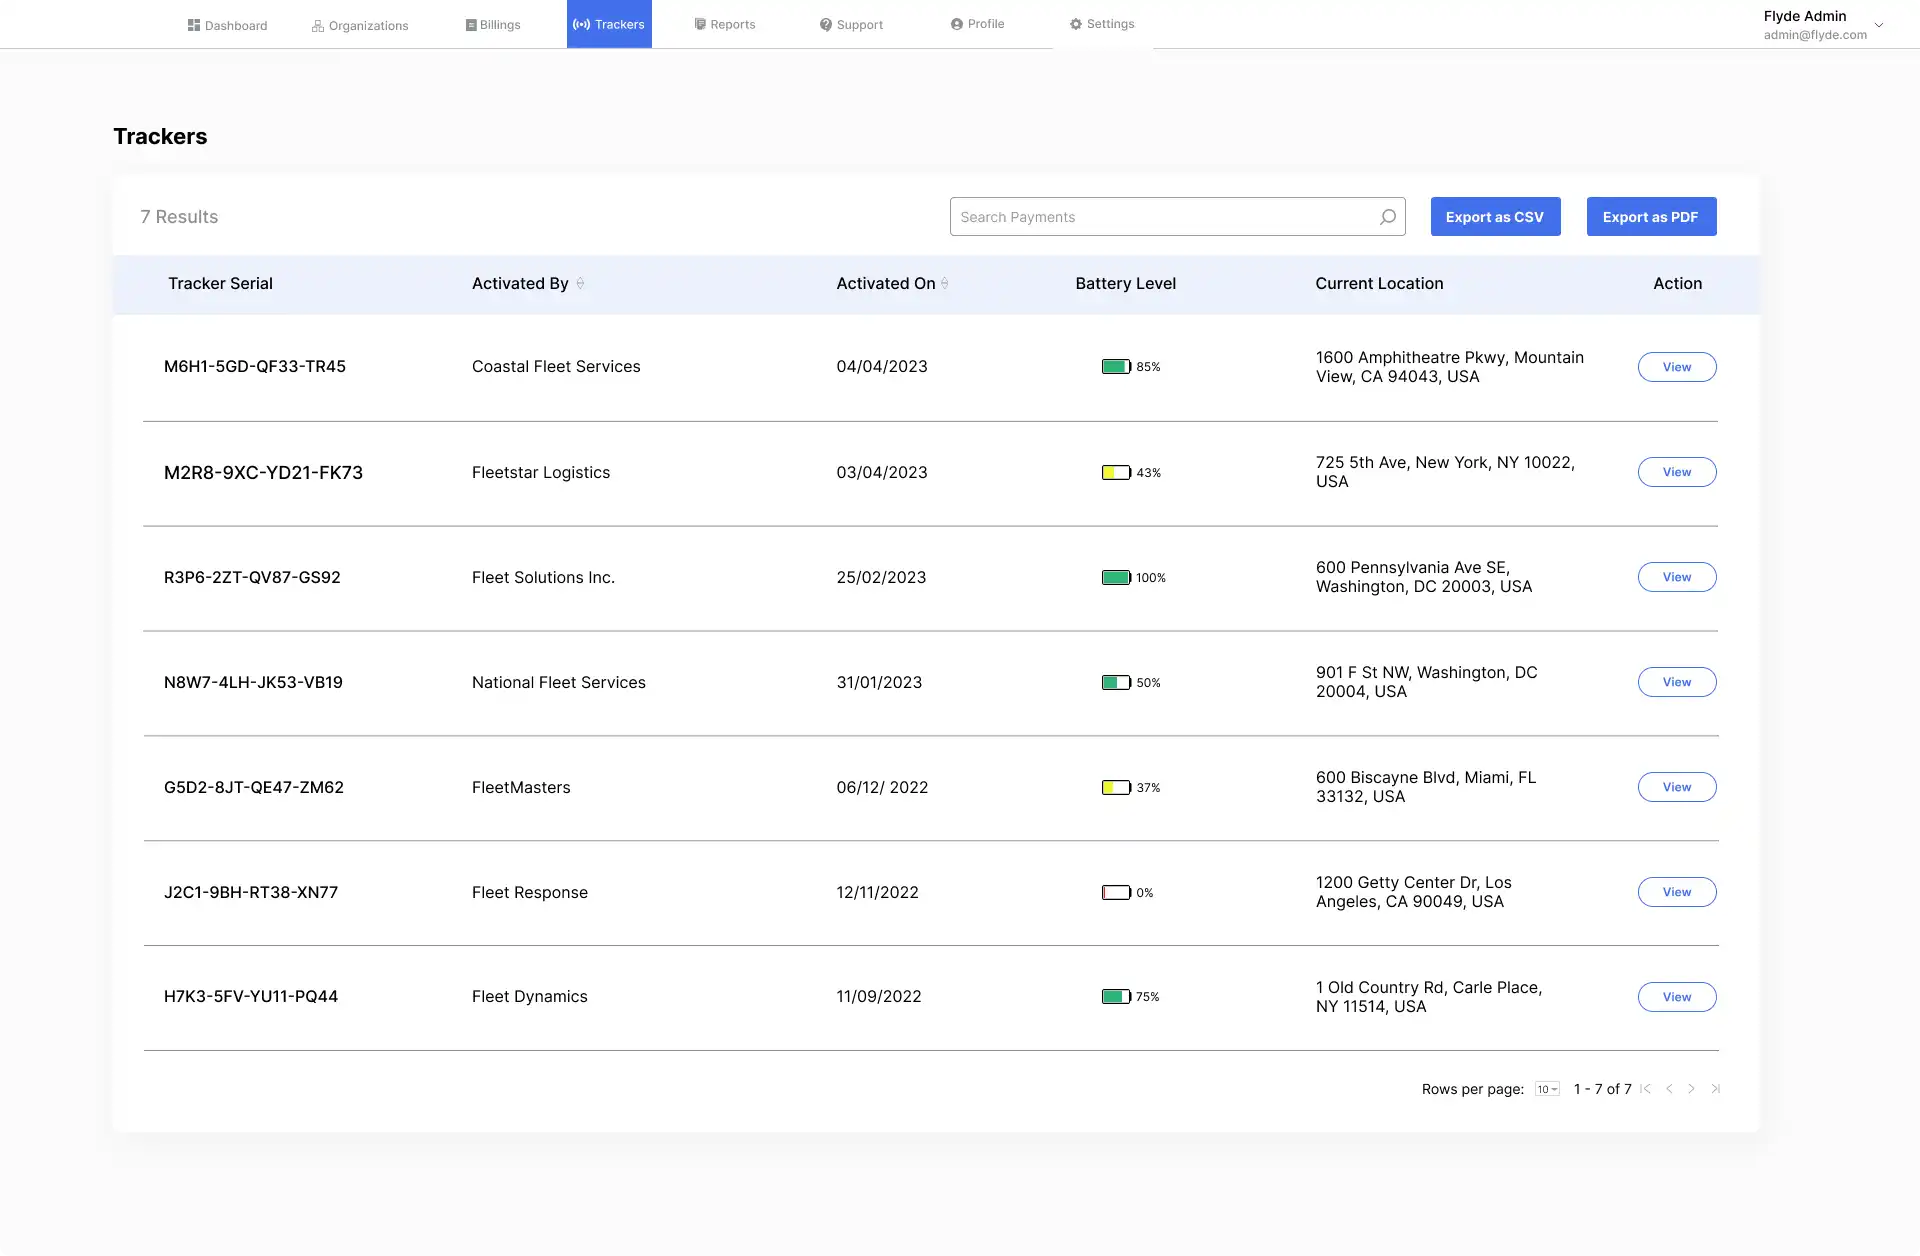Image resolution: width=1920 pixels, height=1256 pixels.
Task: Click the empty 0% battery icon
Action: 1116,892
